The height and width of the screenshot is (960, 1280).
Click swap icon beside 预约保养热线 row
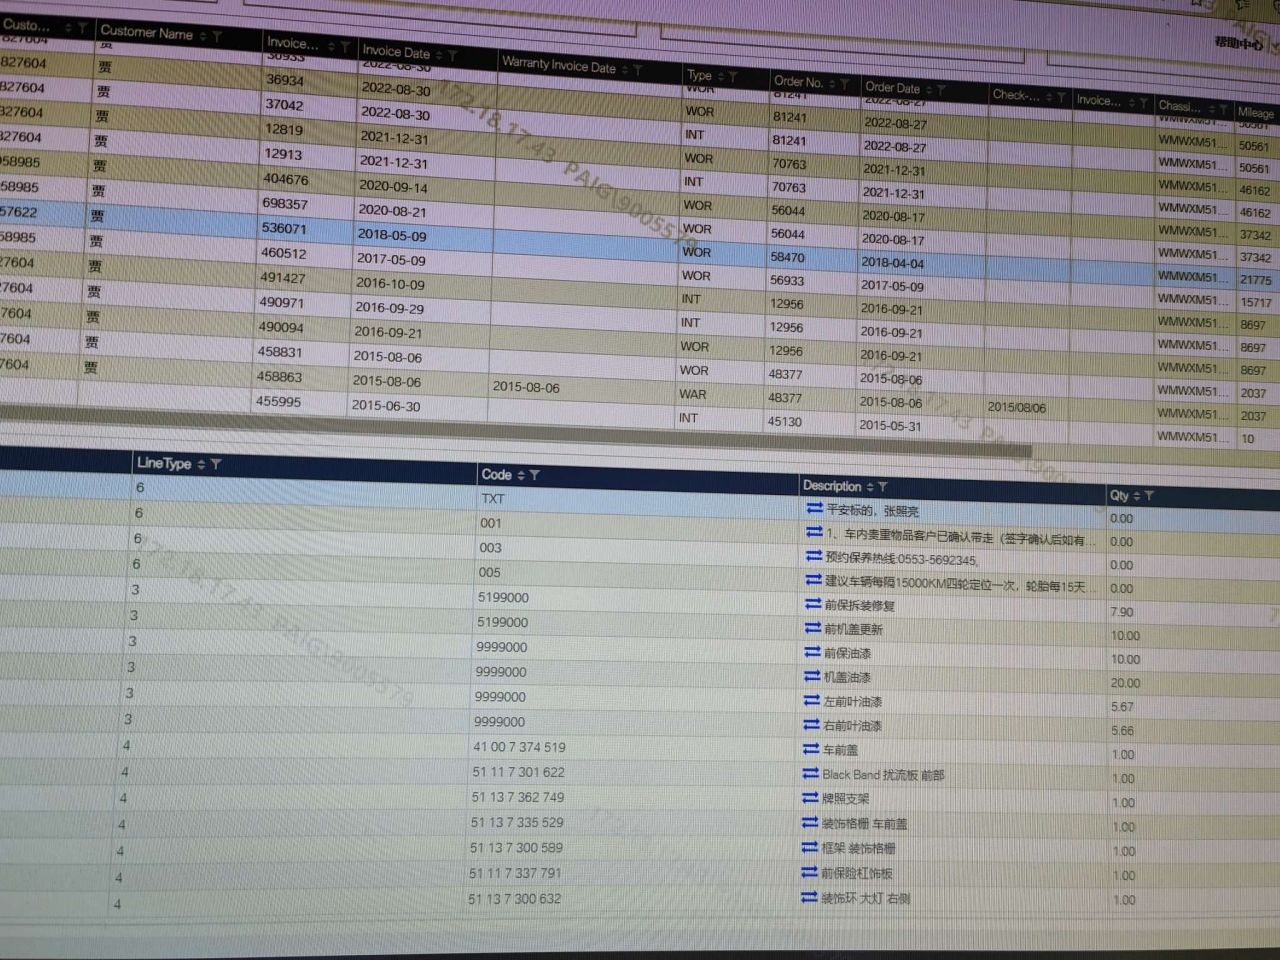814,556
